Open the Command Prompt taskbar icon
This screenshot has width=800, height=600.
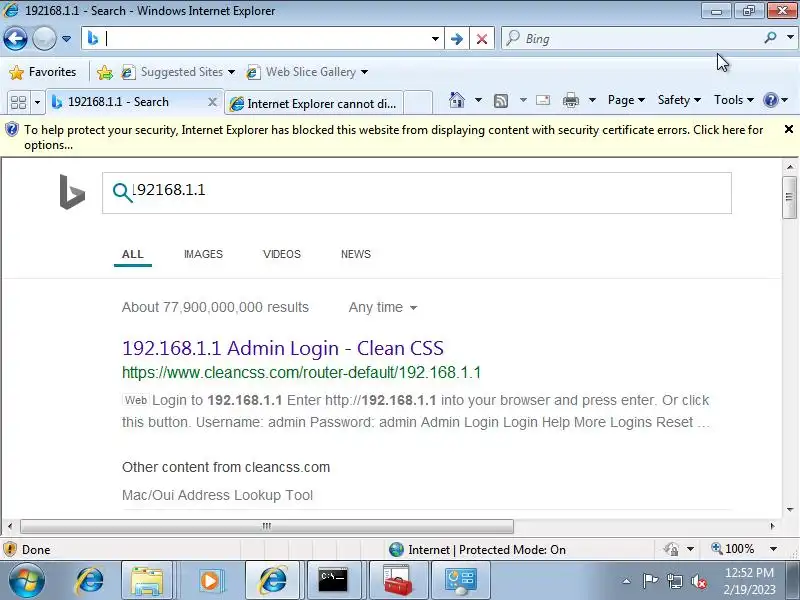coord(333,581)
